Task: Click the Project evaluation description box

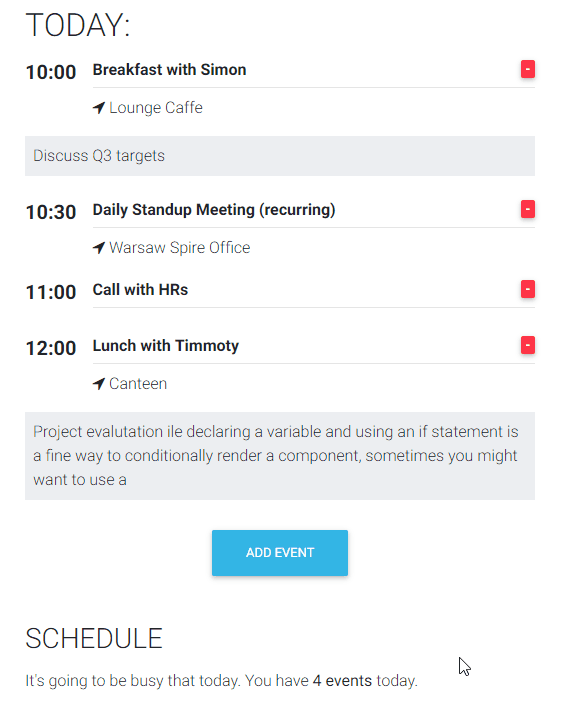Action: click(280, 456)
